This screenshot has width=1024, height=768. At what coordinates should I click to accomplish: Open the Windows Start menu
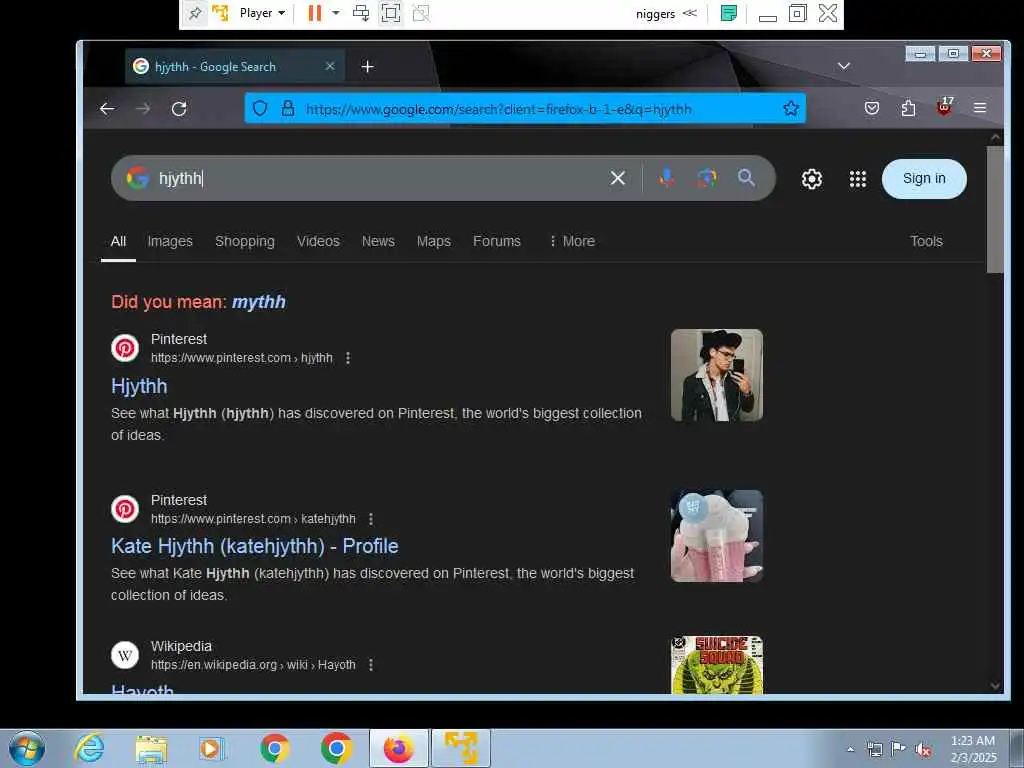(x=27, y=748)
